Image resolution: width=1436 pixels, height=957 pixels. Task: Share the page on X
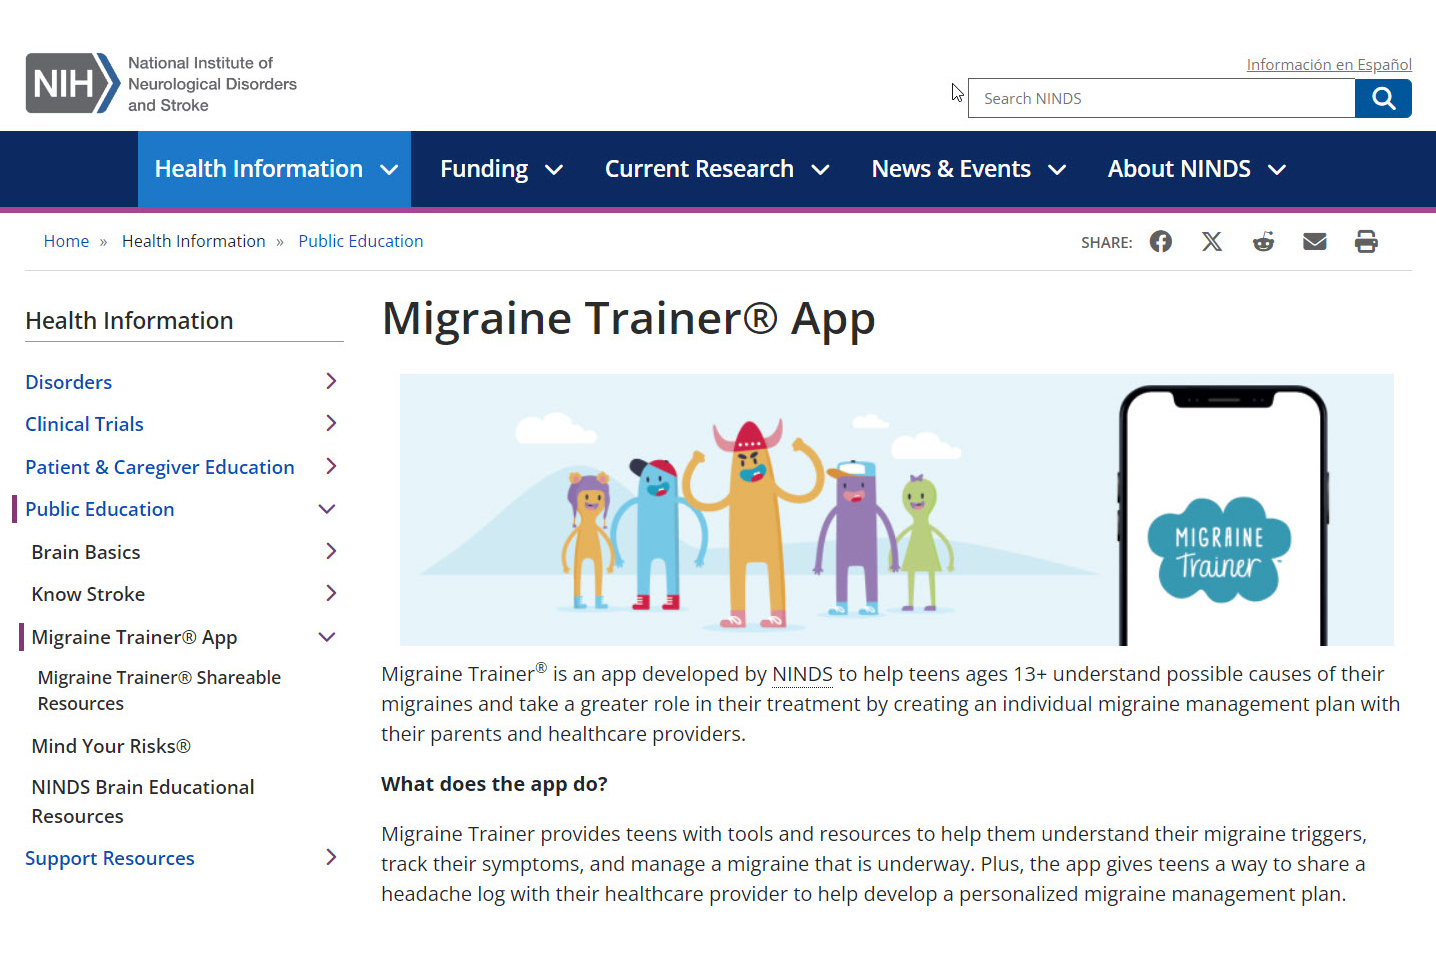click(x=1212, y=241)
